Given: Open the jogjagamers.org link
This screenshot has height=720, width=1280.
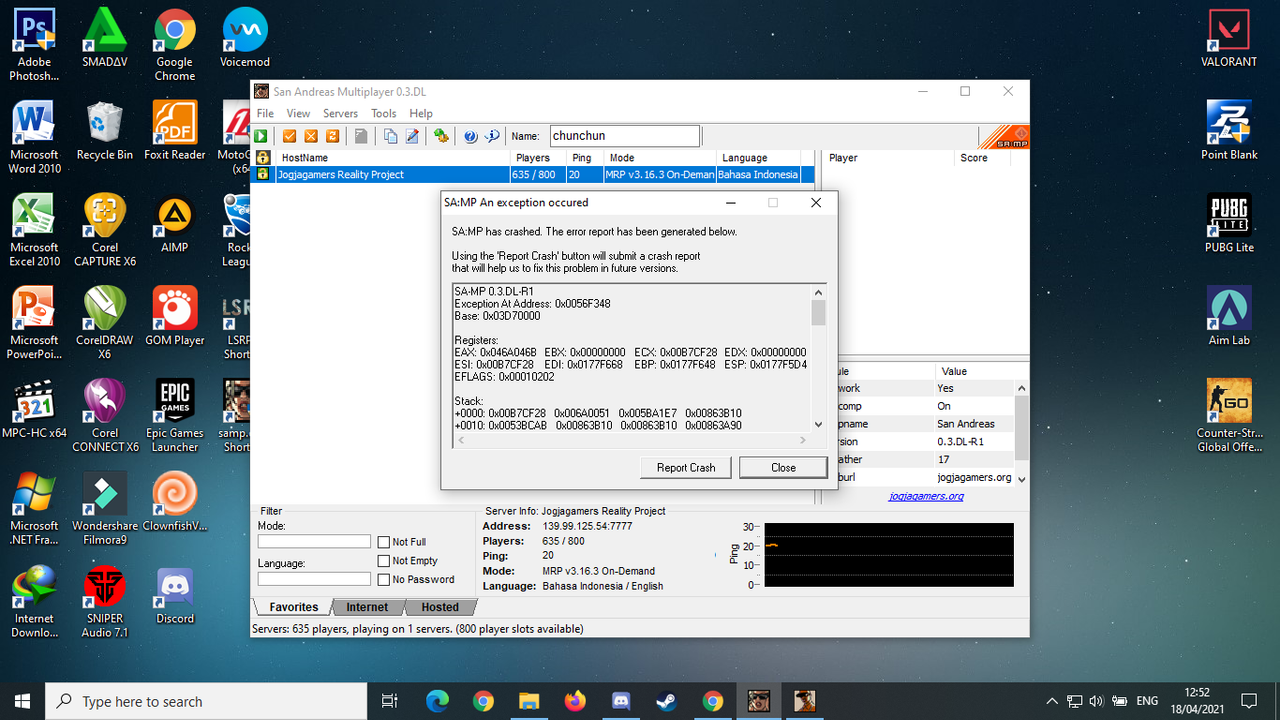Looking at the screenshot, I should pos(926,496).
